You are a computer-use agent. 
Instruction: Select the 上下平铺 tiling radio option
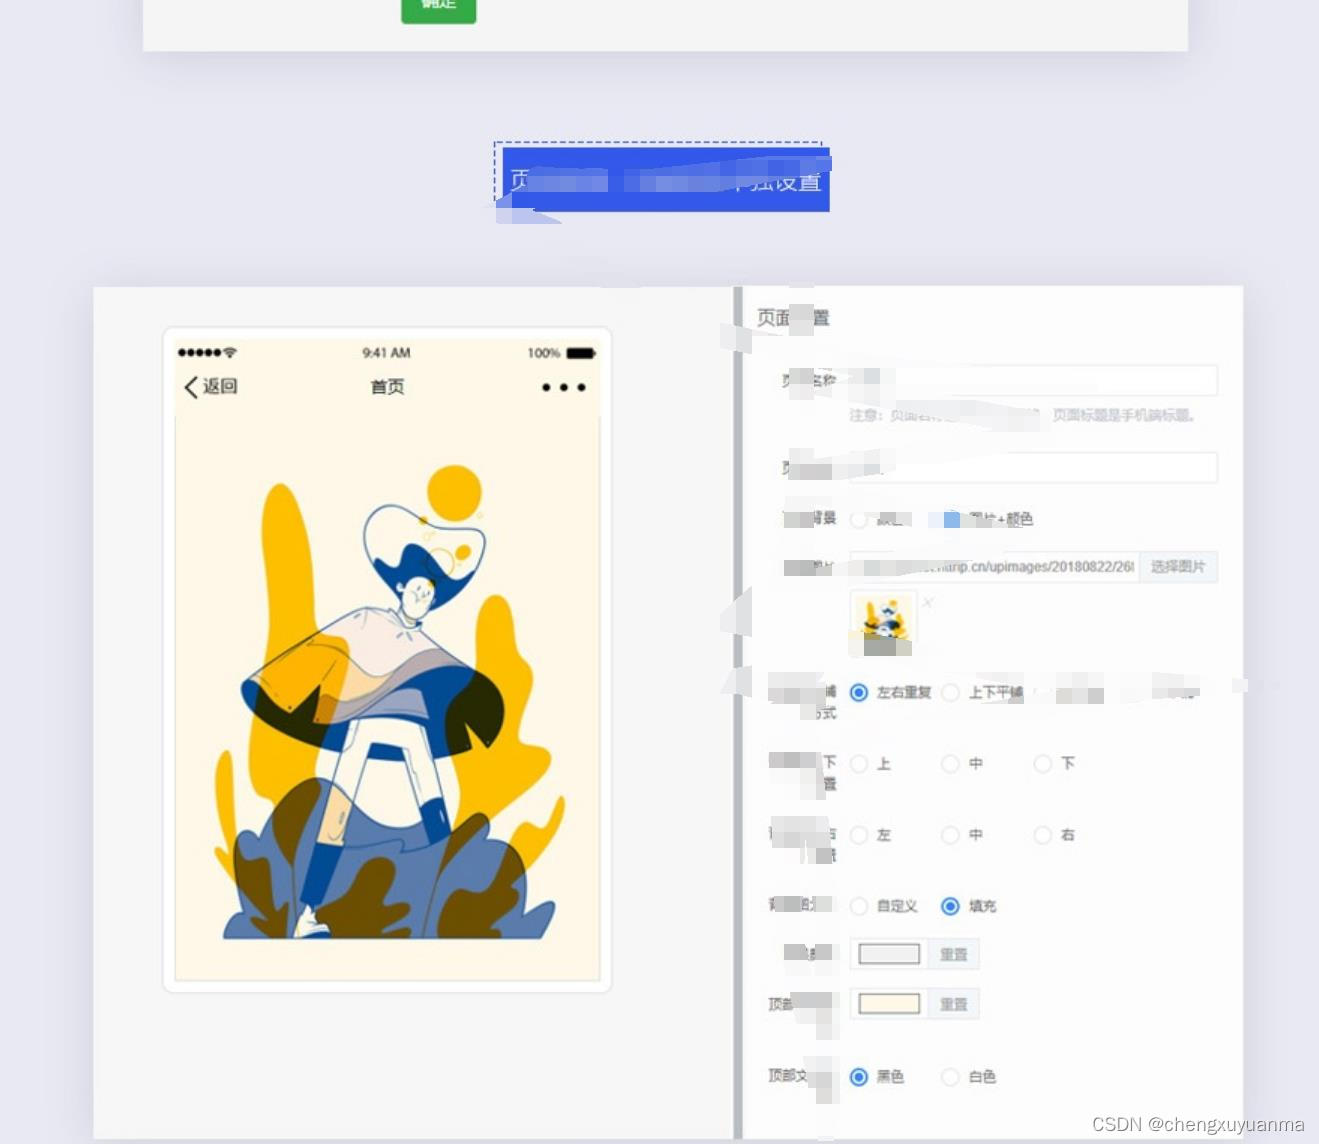951,692
